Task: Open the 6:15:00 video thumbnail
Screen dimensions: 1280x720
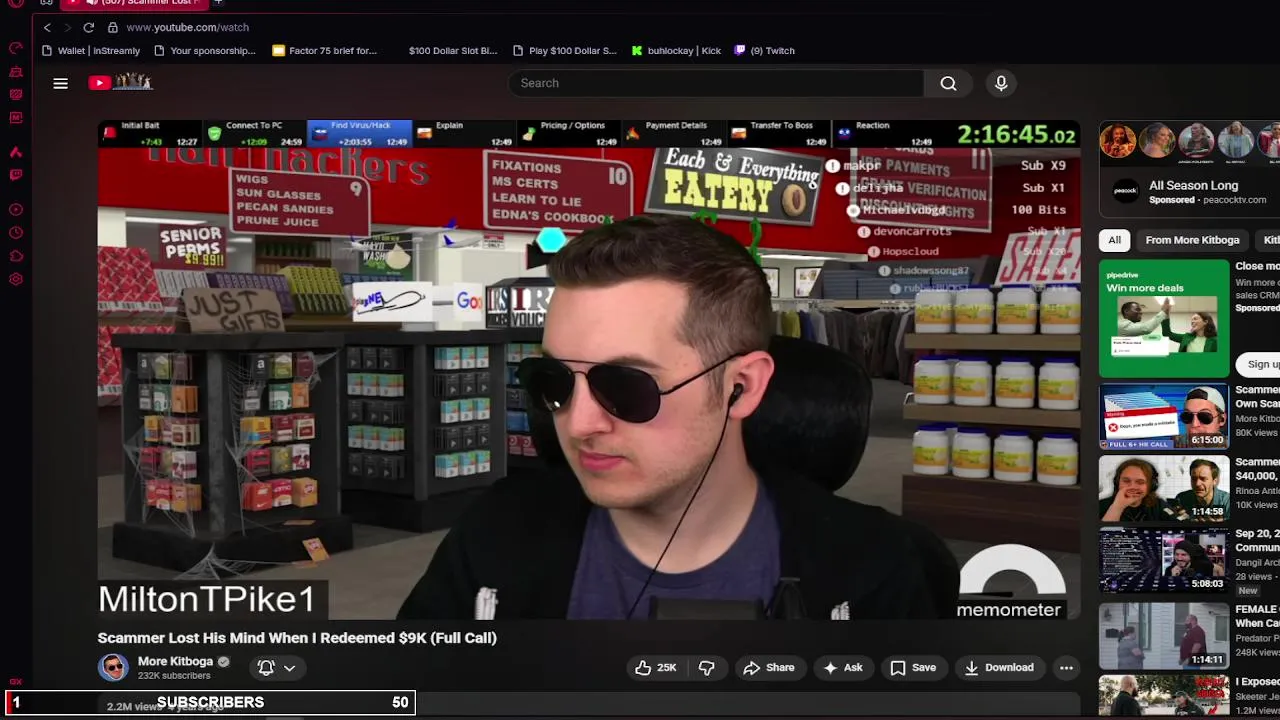Action: pyautogui.click(x=1164, y=416)
